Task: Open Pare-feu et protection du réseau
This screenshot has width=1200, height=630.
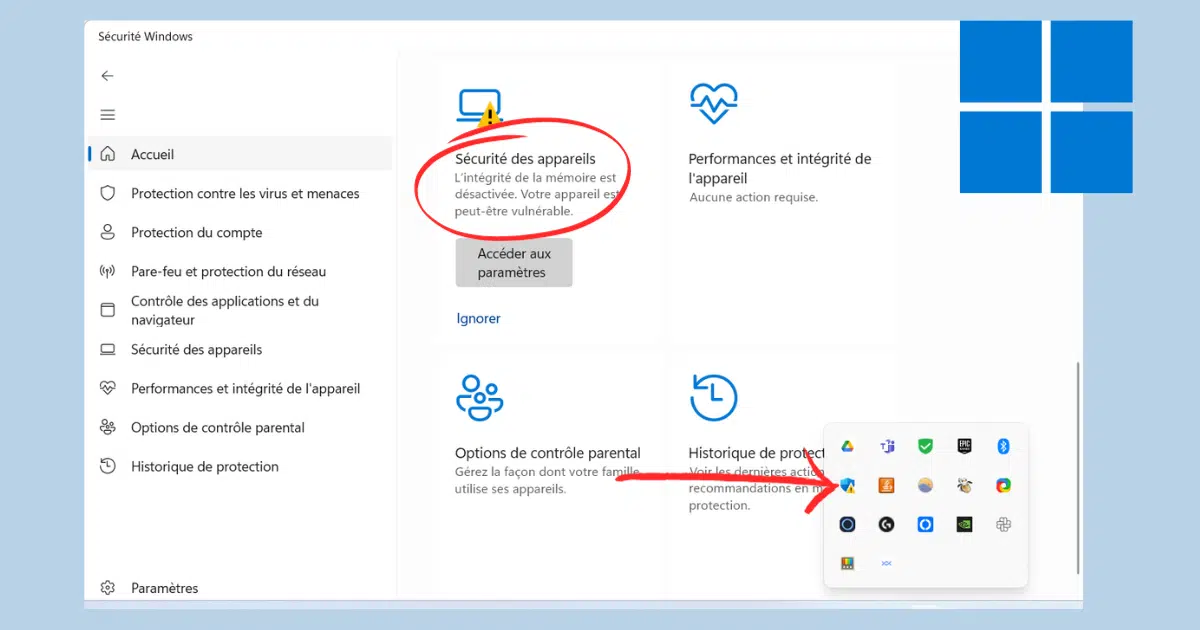Action: 228,272
